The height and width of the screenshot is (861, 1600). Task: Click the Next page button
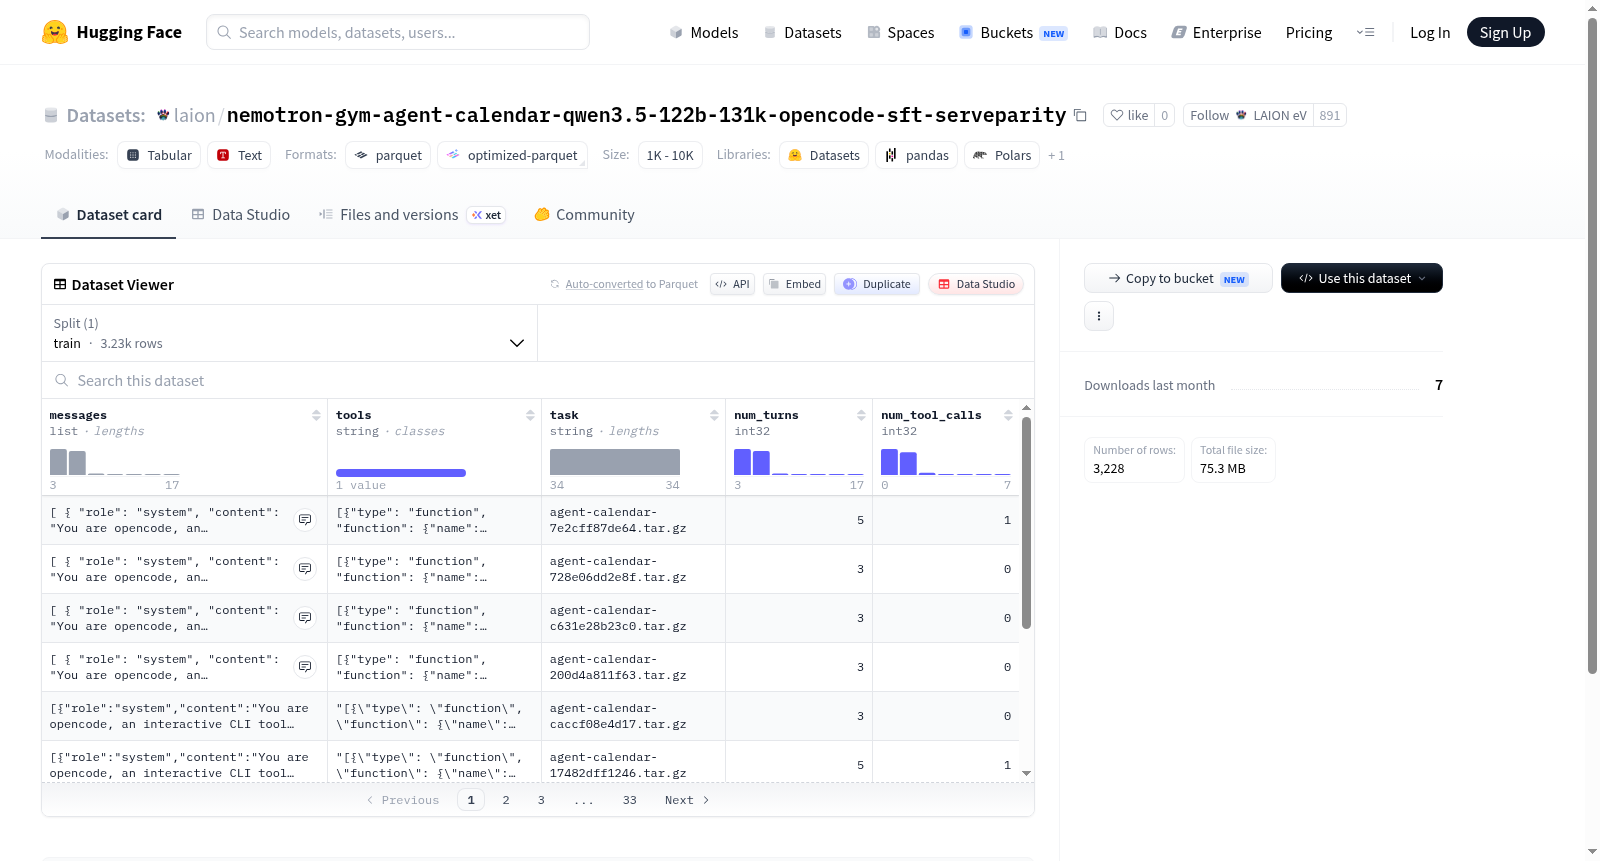tap(687, 800)
